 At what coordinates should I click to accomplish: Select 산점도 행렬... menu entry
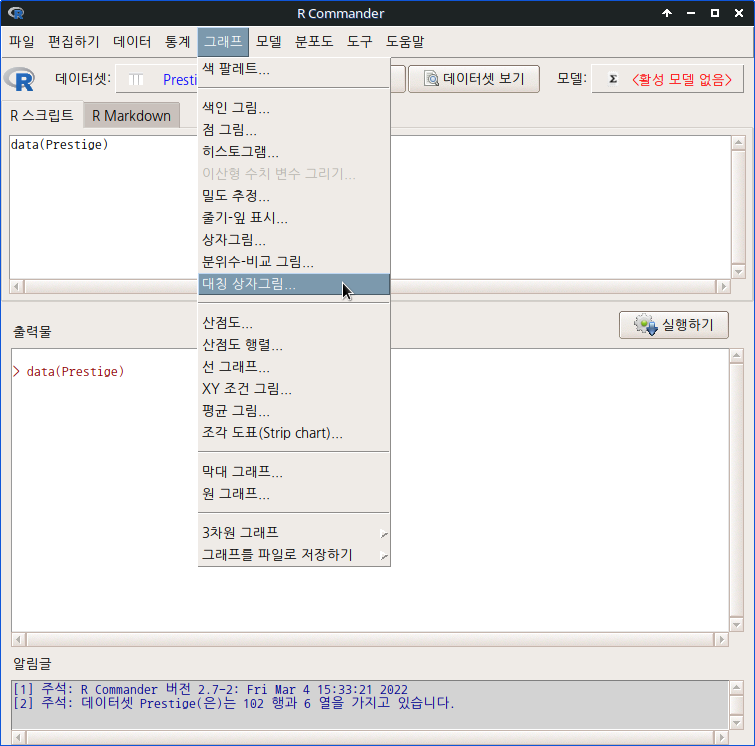[294, 345]
